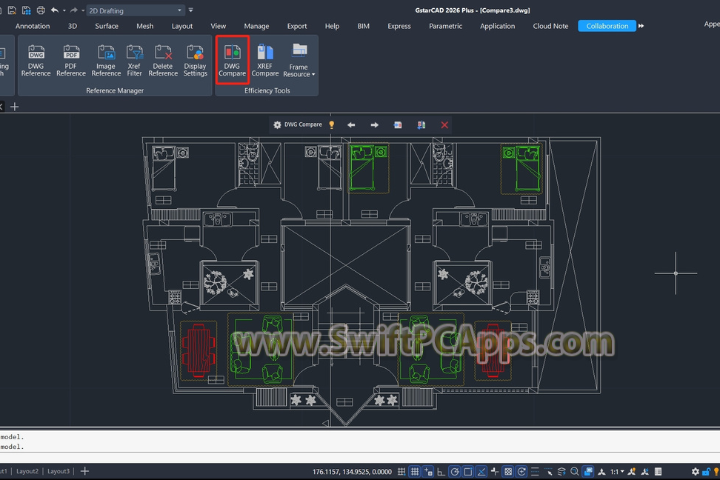Click the blue lock icon in status bar

(706, 472)
